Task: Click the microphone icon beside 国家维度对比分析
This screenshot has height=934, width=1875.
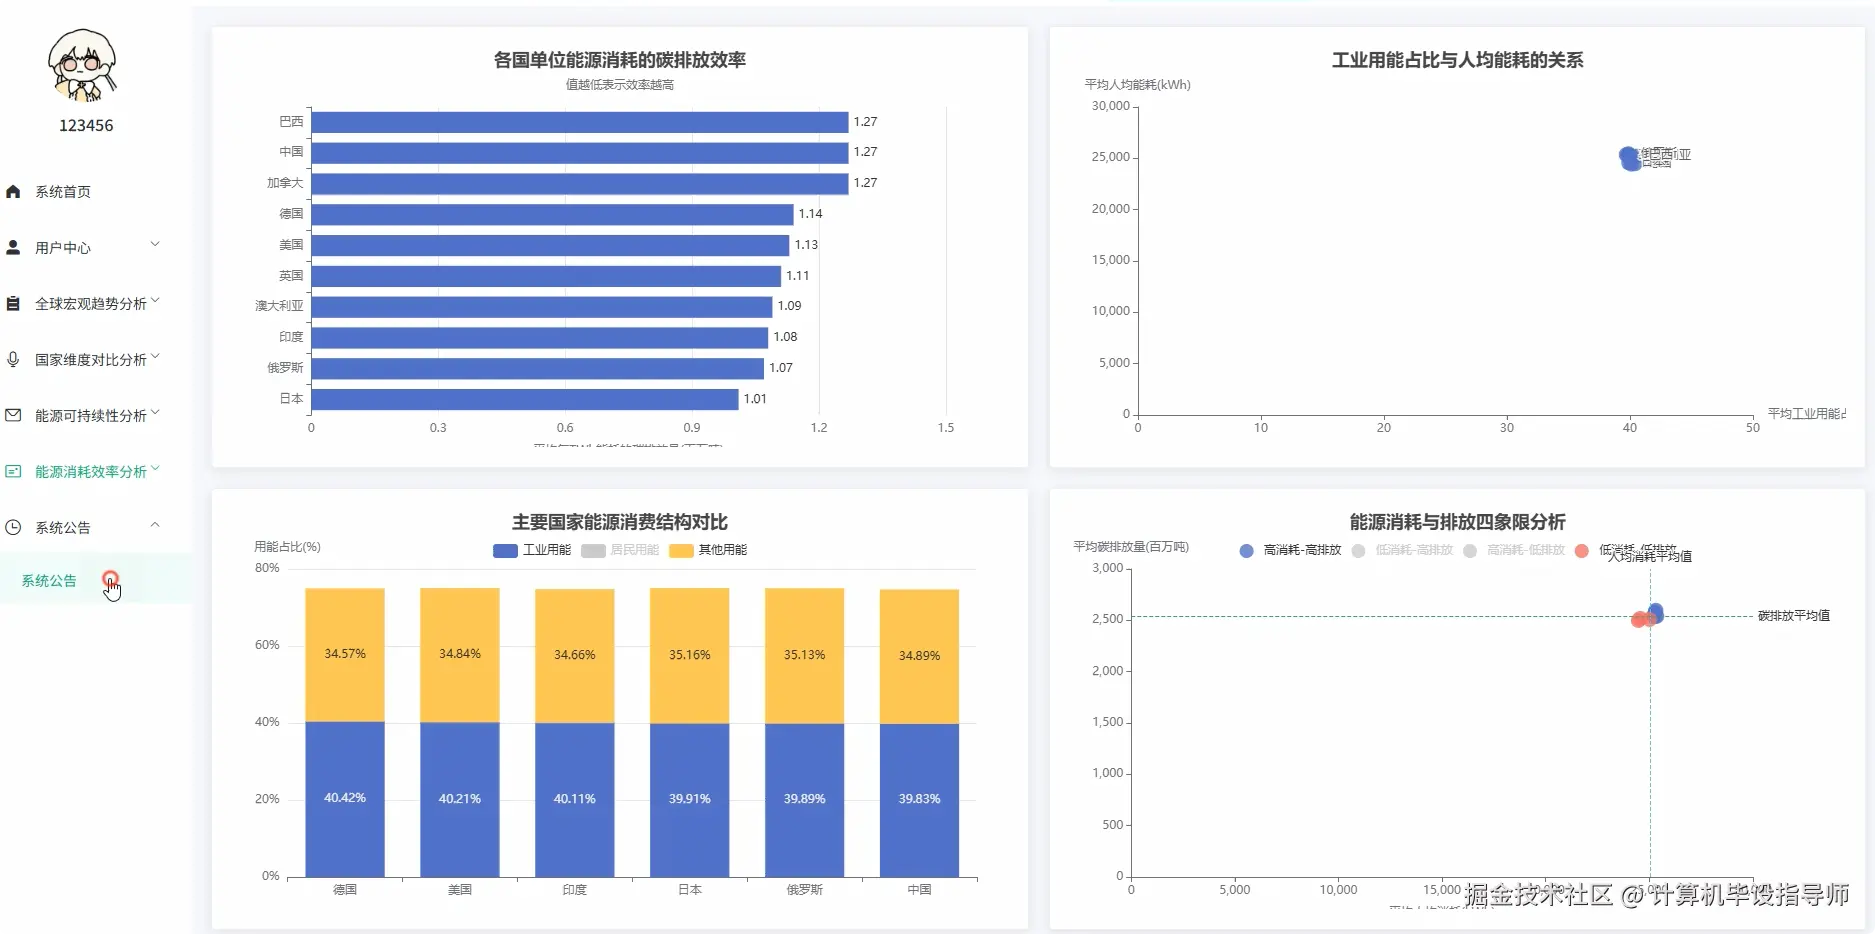Action: 14,358
